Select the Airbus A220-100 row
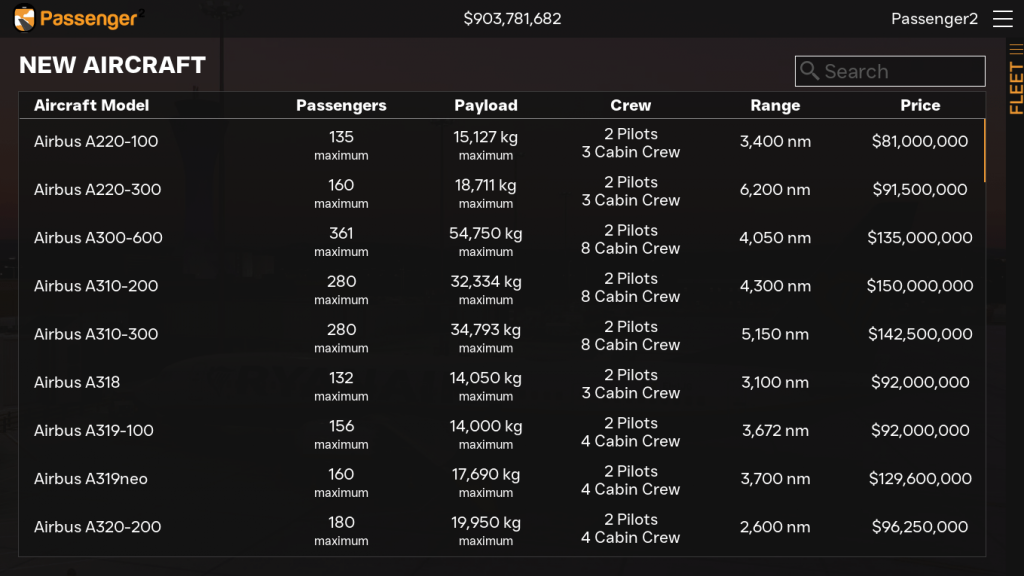The image size is (1024, 576). tap(96, 142)
